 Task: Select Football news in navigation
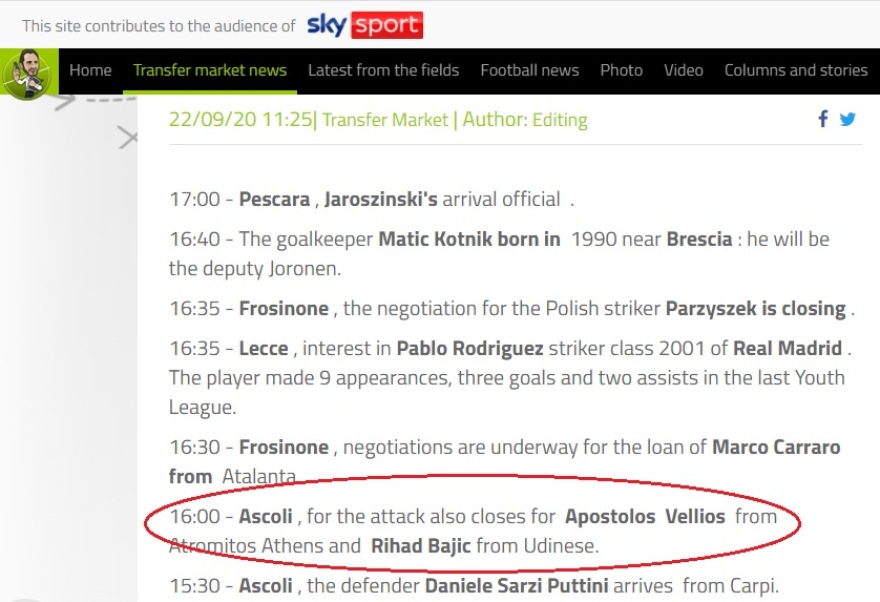[529, 70]
